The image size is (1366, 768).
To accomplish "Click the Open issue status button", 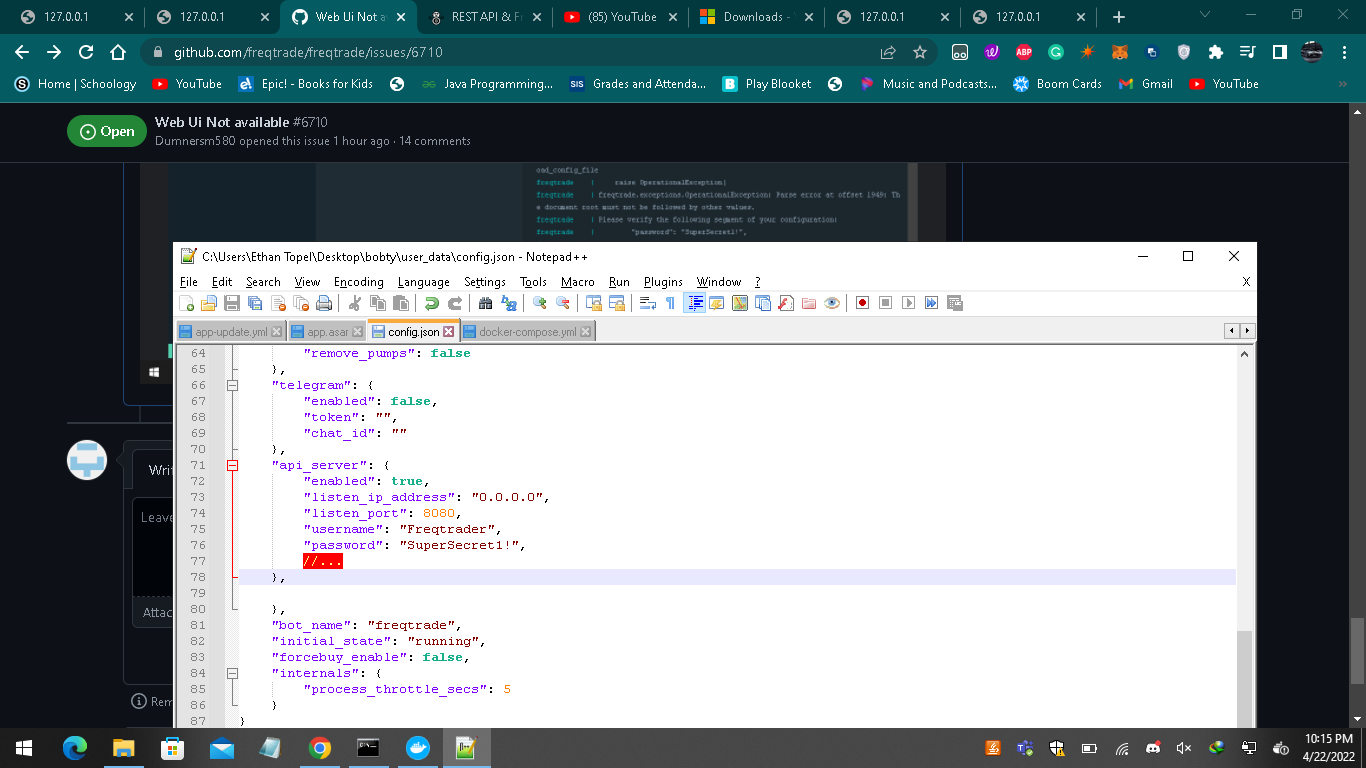I will coord(106,130).
